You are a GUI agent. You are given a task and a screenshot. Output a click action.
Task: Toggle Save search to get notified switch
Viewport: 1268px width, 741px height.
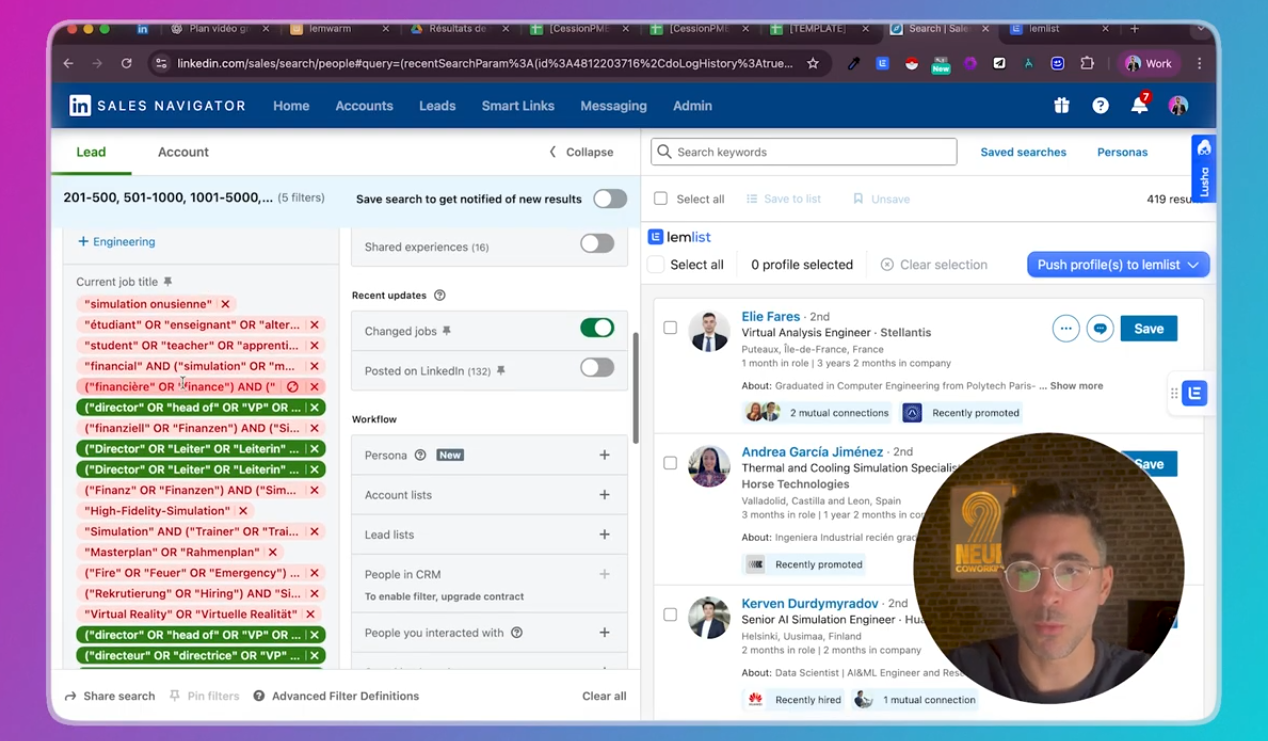click(610, 198)
